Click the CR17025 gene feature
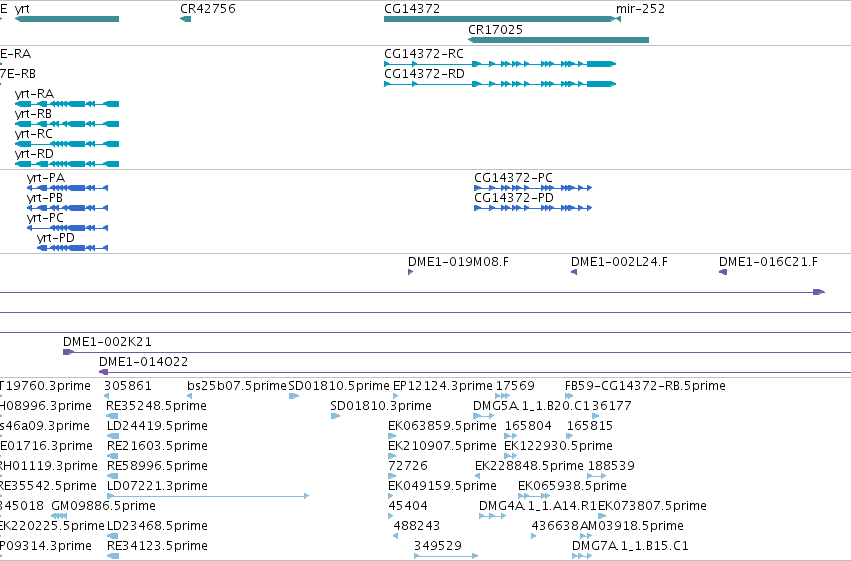The height and width of the screenshot is (561, 851). (558, 40)
